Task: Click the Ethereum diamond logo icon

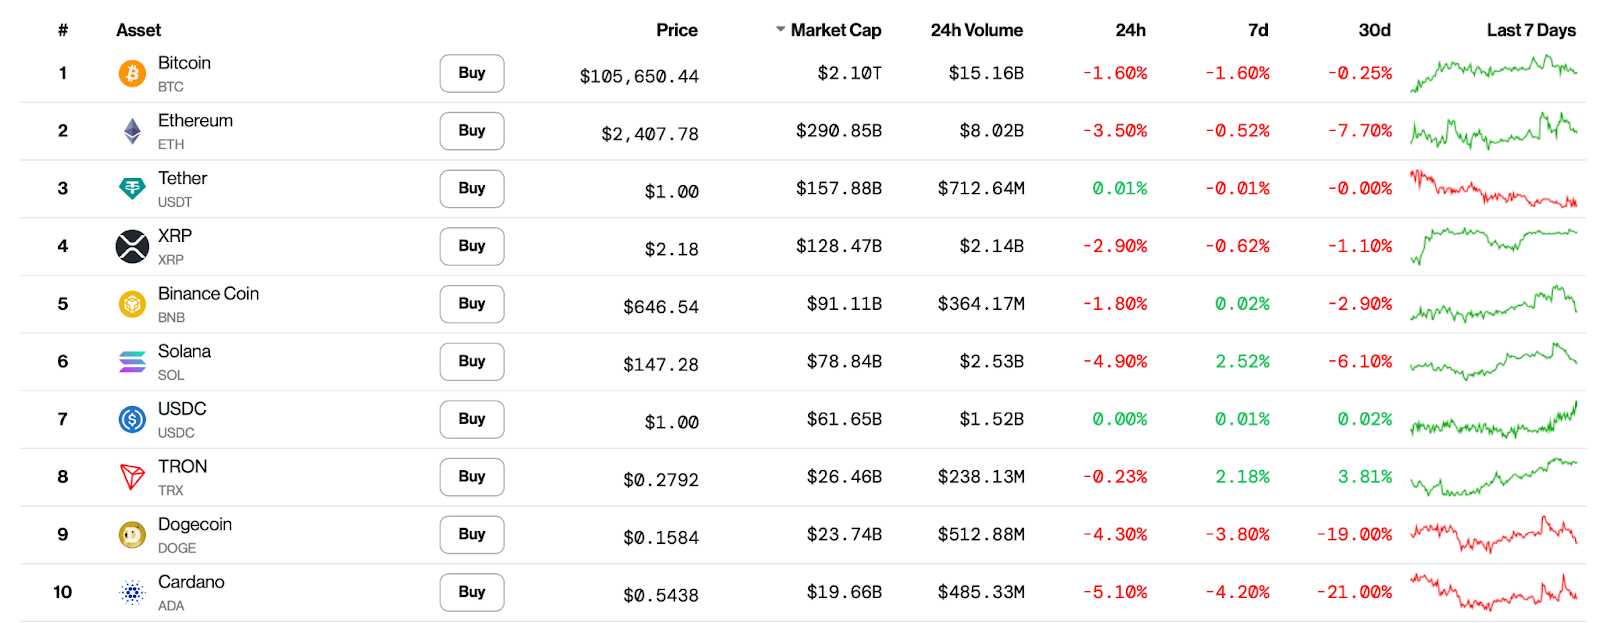Action: (x=132, y=131)
